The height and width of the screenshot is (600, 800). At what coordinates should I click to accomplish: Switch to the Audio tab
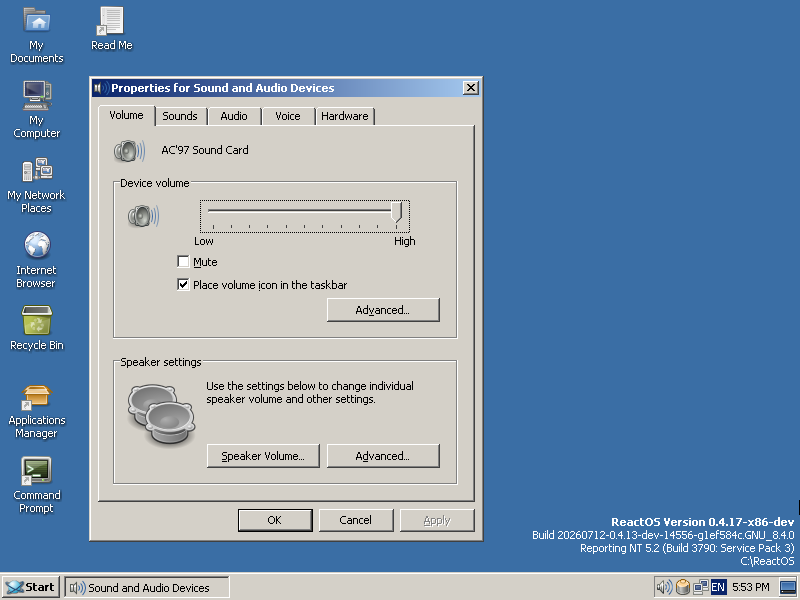click(x=234, y=116)
